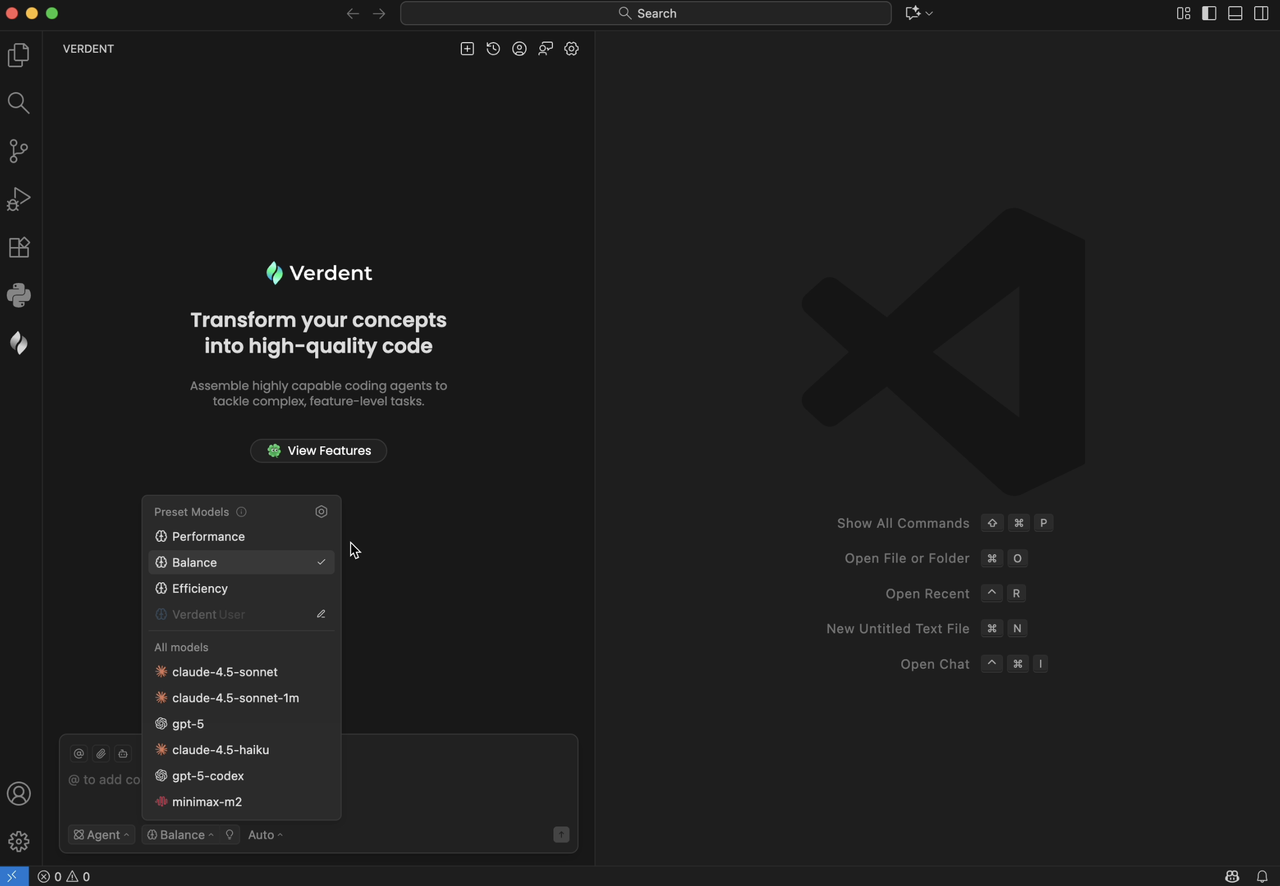Click the attach file paperclip icon

click(101, 754)
